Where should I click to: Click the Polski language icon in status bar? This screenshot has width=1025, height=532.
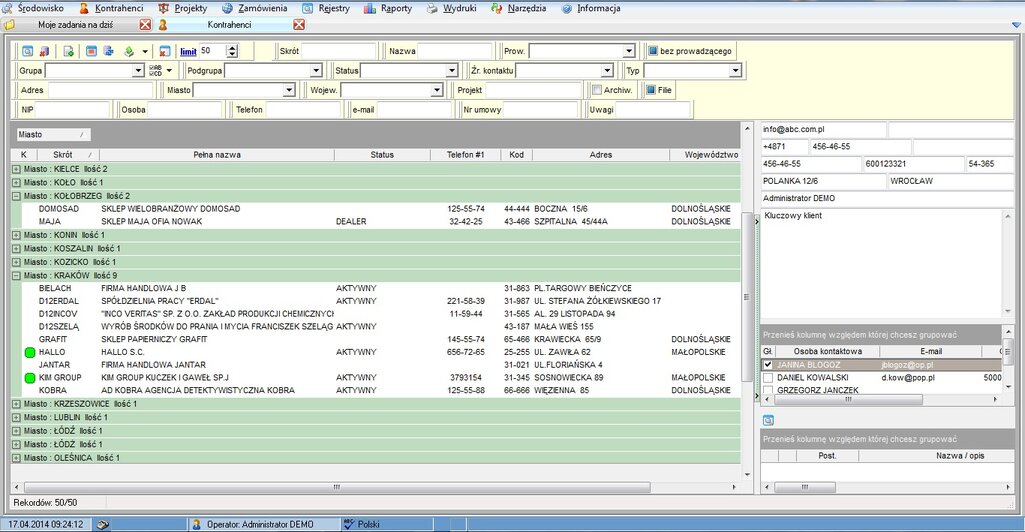click(349, 524)
